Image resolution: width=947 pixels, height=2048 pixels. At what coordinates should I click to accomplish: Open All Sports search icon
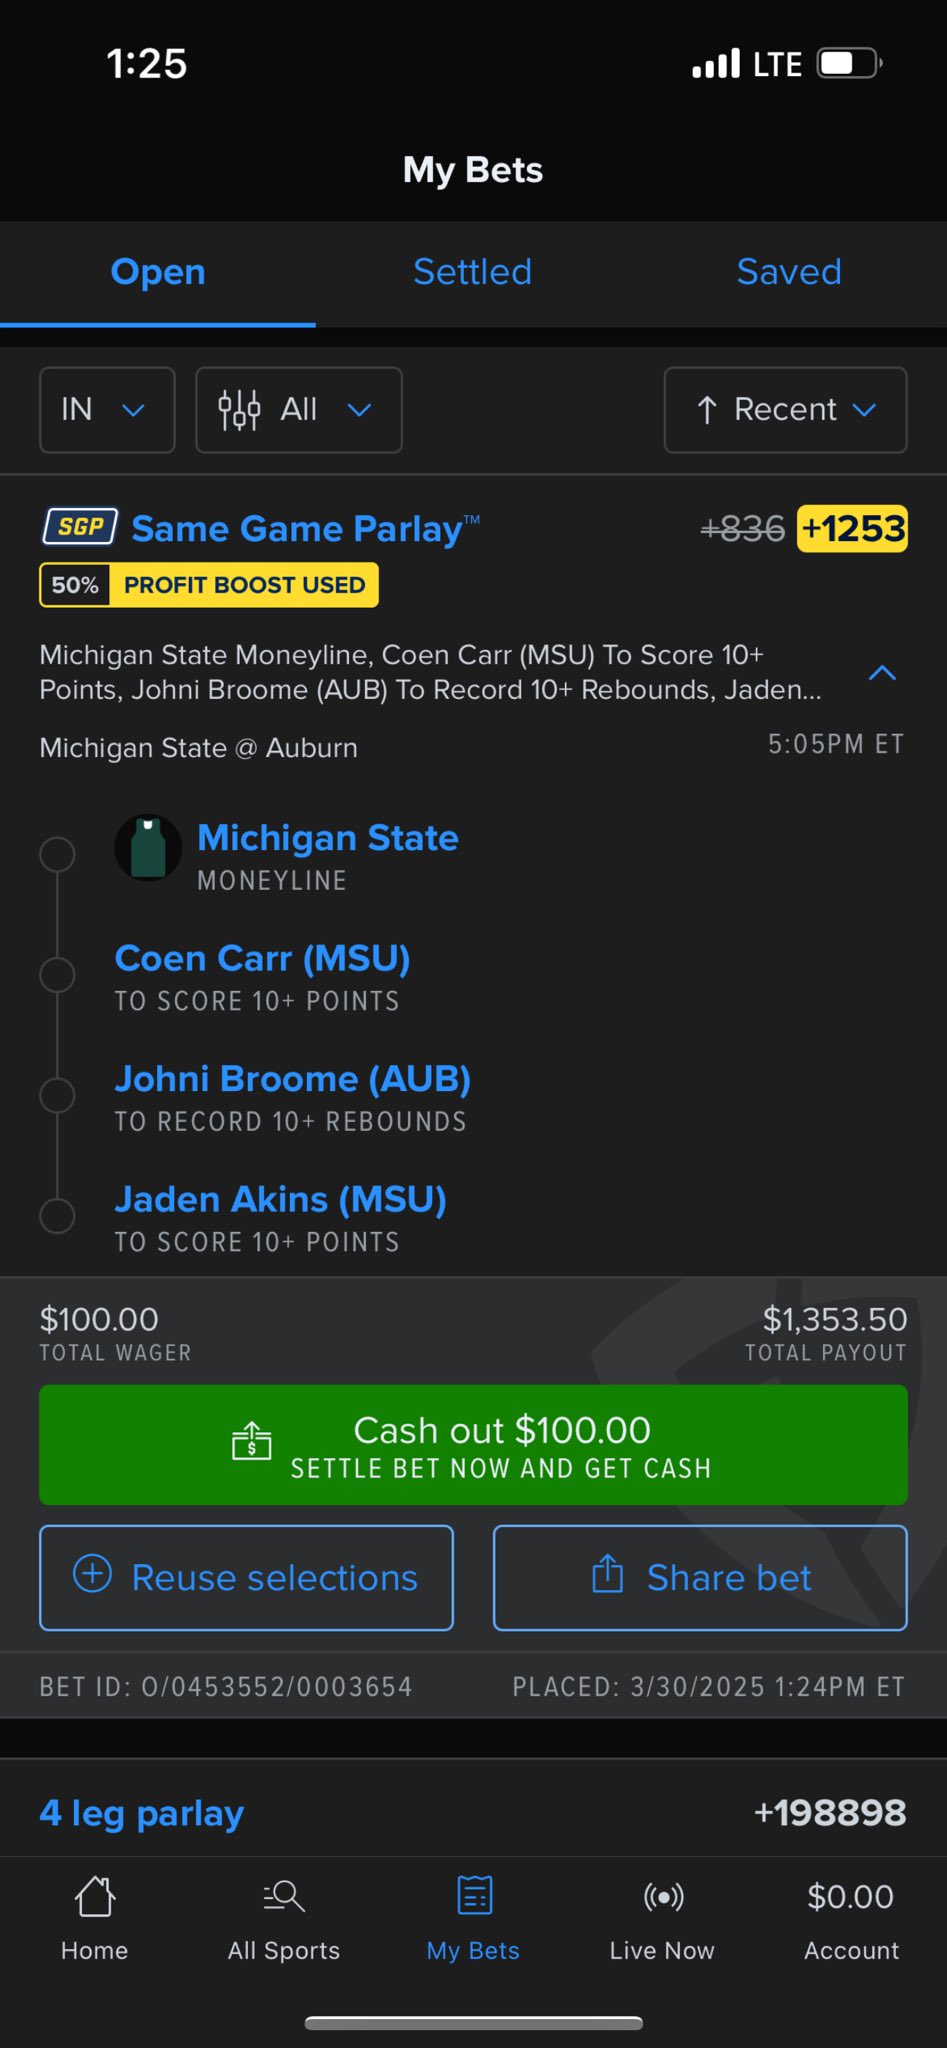(x=284, y=1896)
